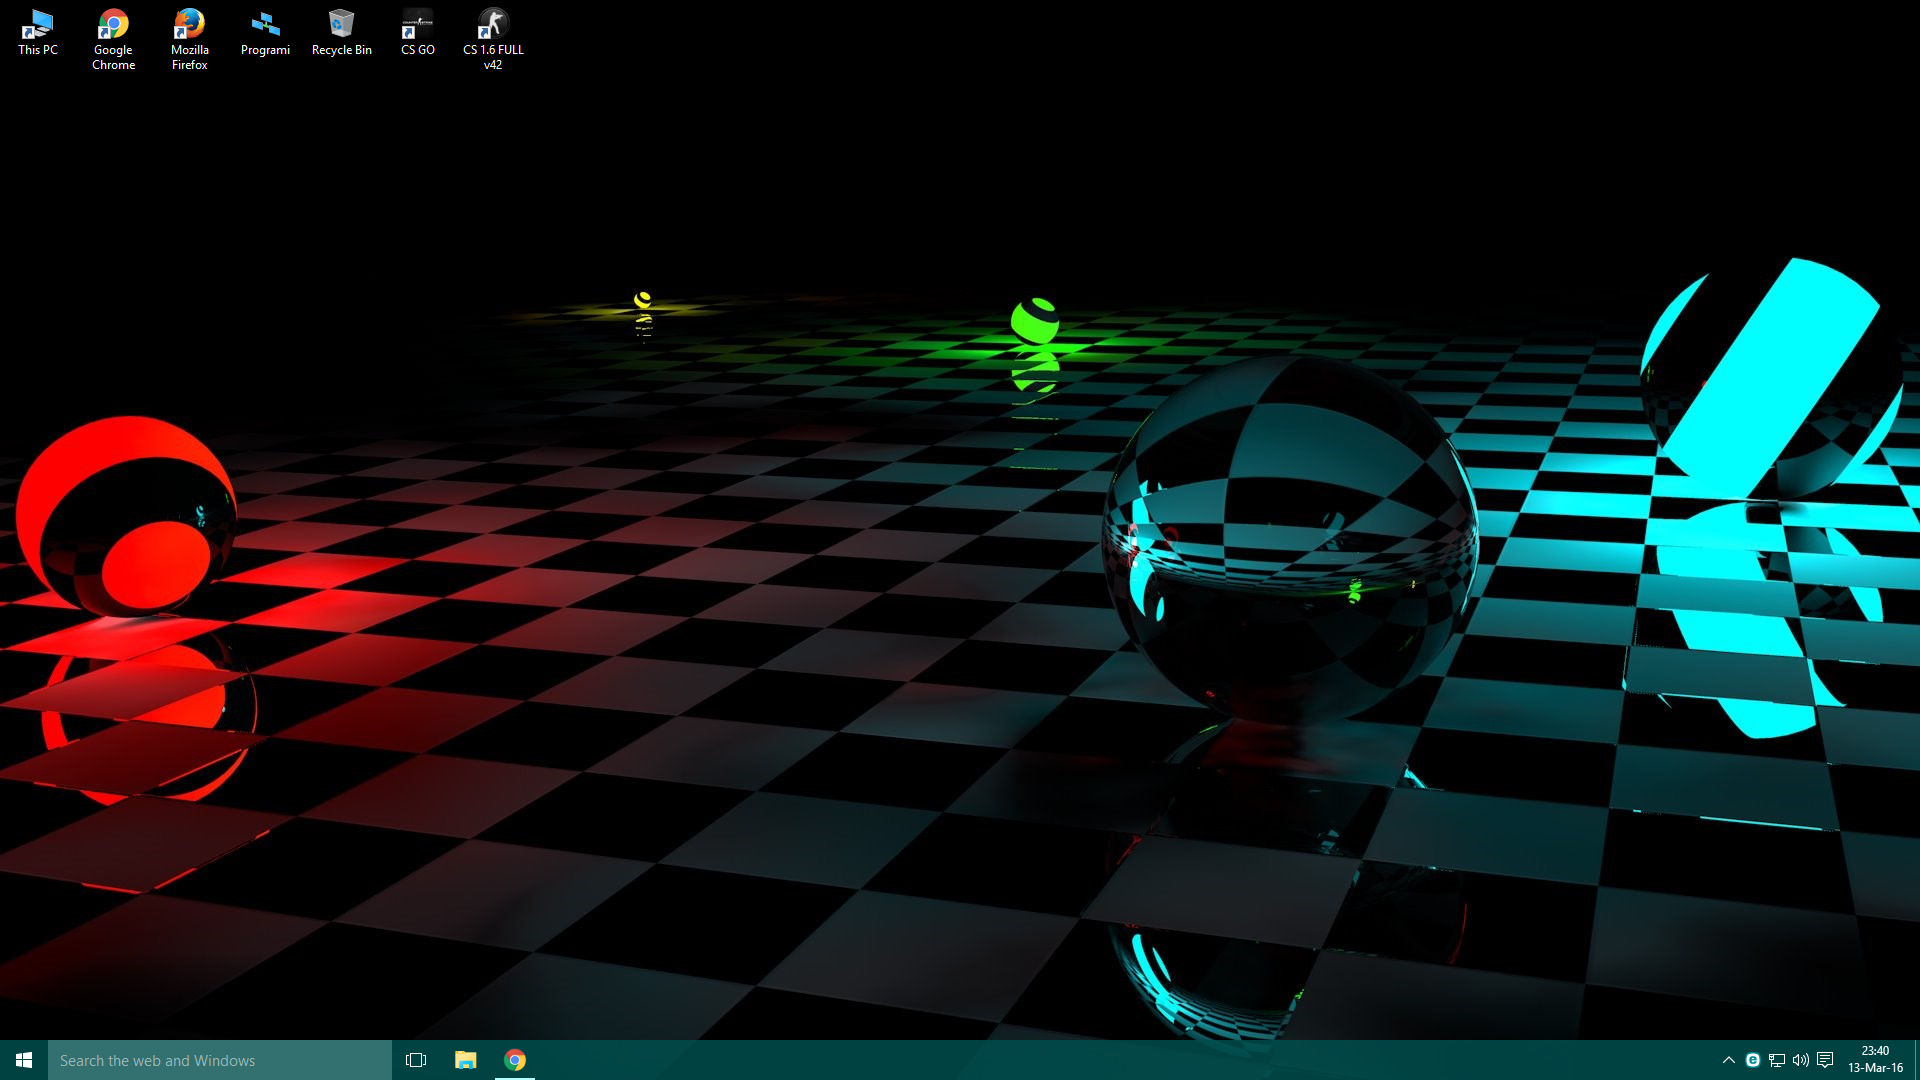Image resolution: width=1920 pixels, height=1080 pixels.
Task: Open Chrome from the taskbar
Action: (x=515, y=1060)
